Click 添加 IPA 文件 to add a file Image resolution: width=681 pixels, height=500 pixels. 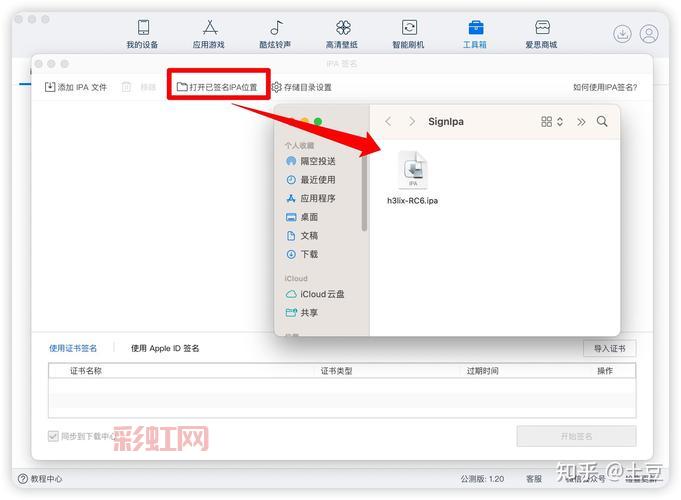pos(76,87)
